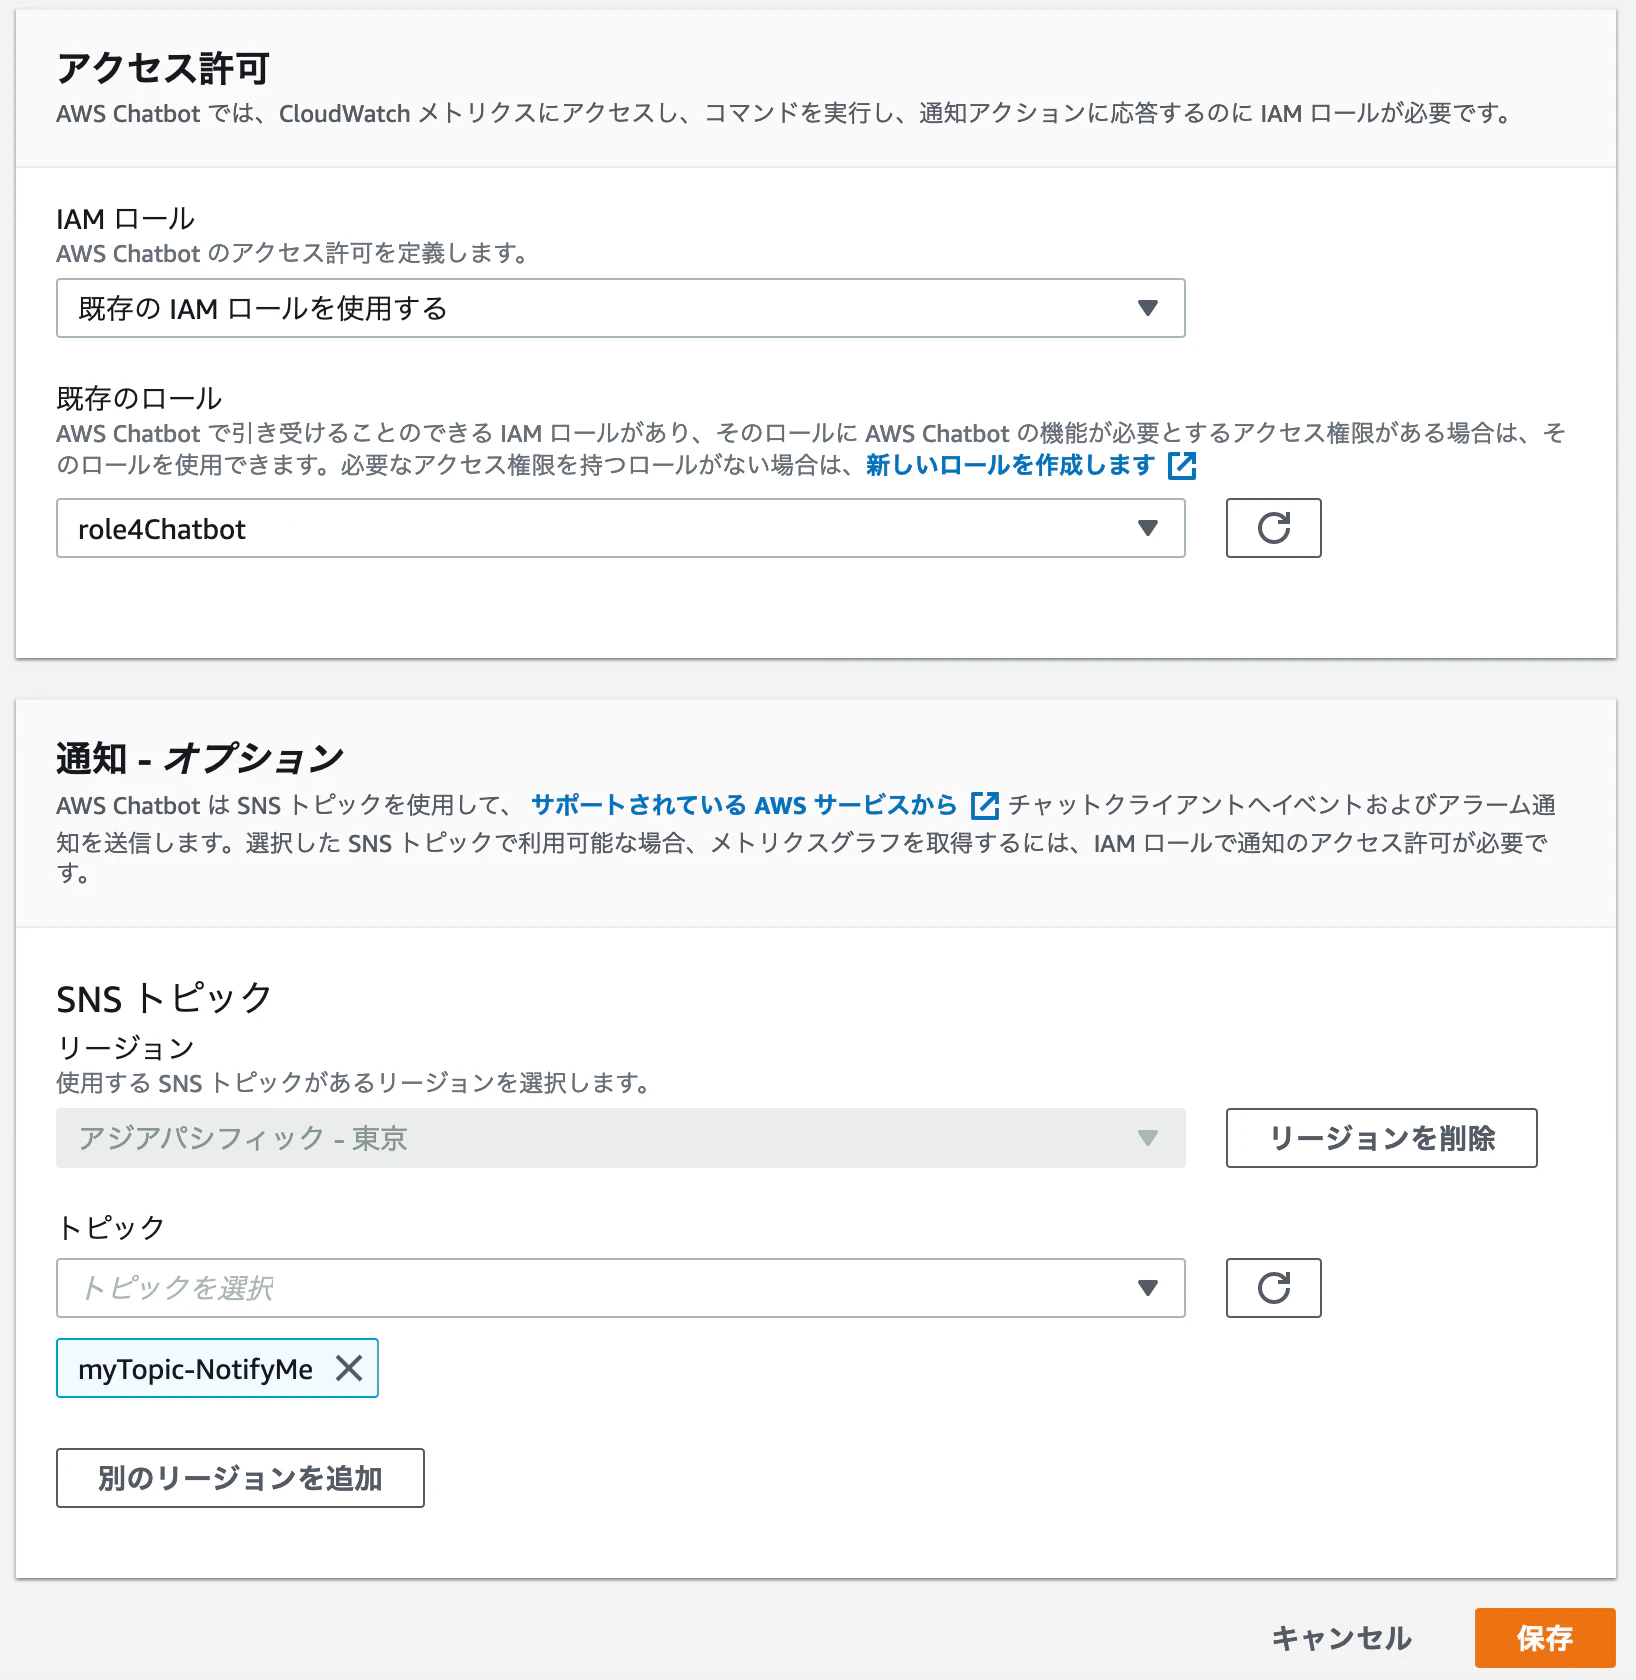Click the キャンセル button

point(1341,1638)
